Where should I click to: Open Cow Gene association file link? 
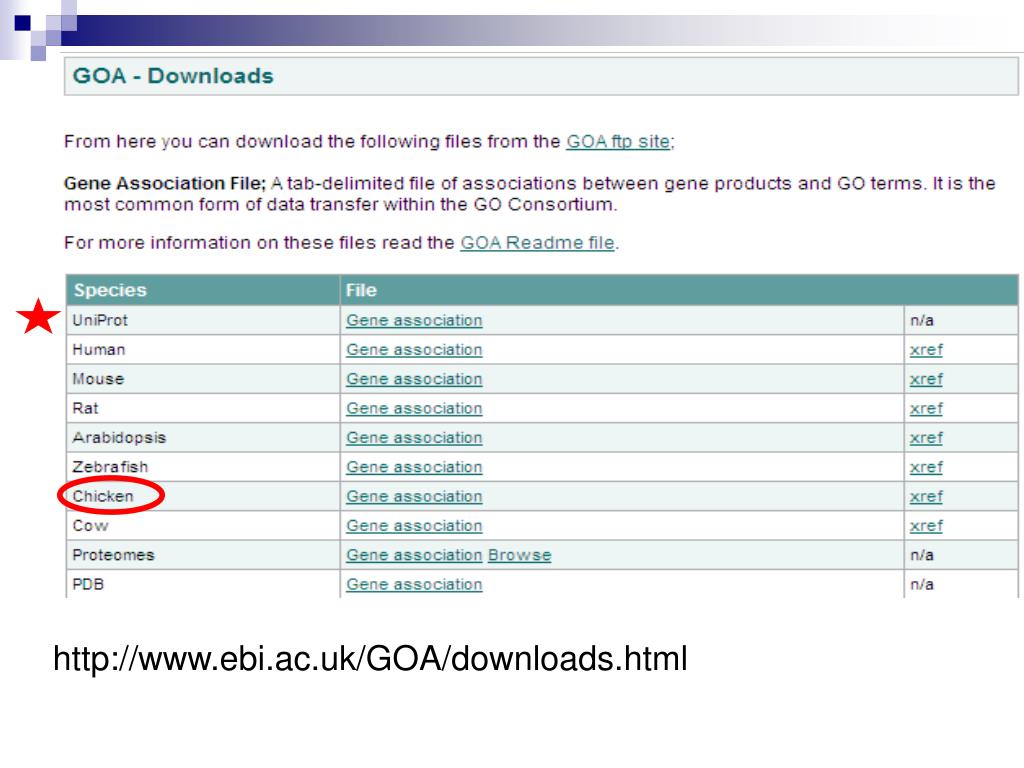click(414, 526)
